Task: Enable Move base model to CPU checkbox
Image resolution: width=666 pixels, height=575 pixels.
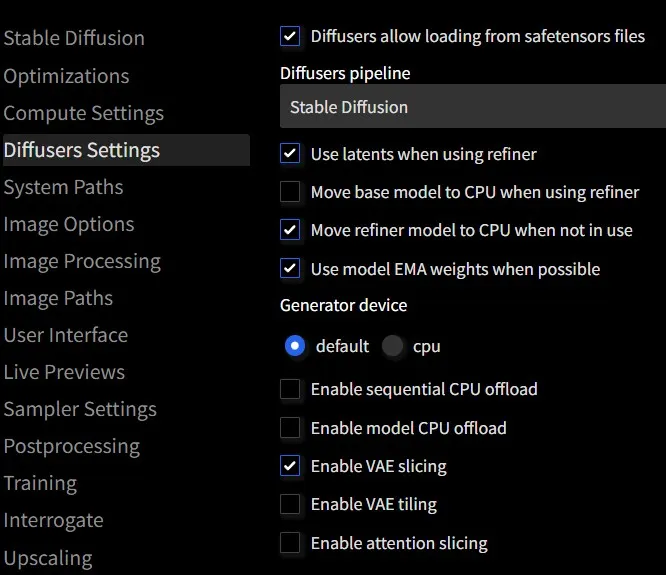Action: point(290,192)
